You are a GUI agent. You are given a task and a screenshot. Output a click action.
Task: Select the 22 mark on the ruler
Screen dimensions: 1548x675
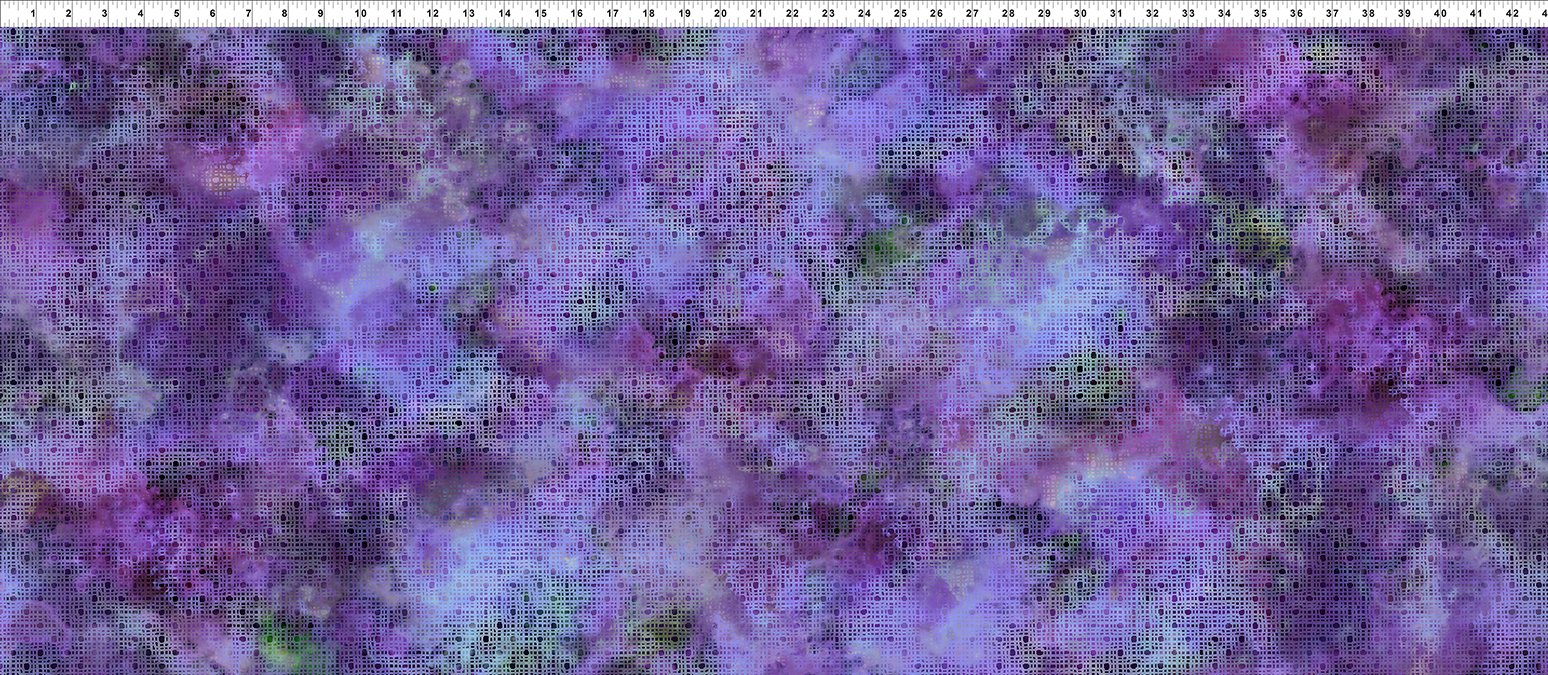point(792,14)
